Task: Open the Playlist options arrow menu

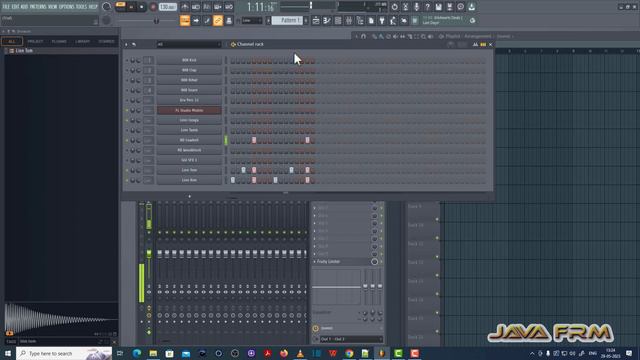Action: (356, 36)
